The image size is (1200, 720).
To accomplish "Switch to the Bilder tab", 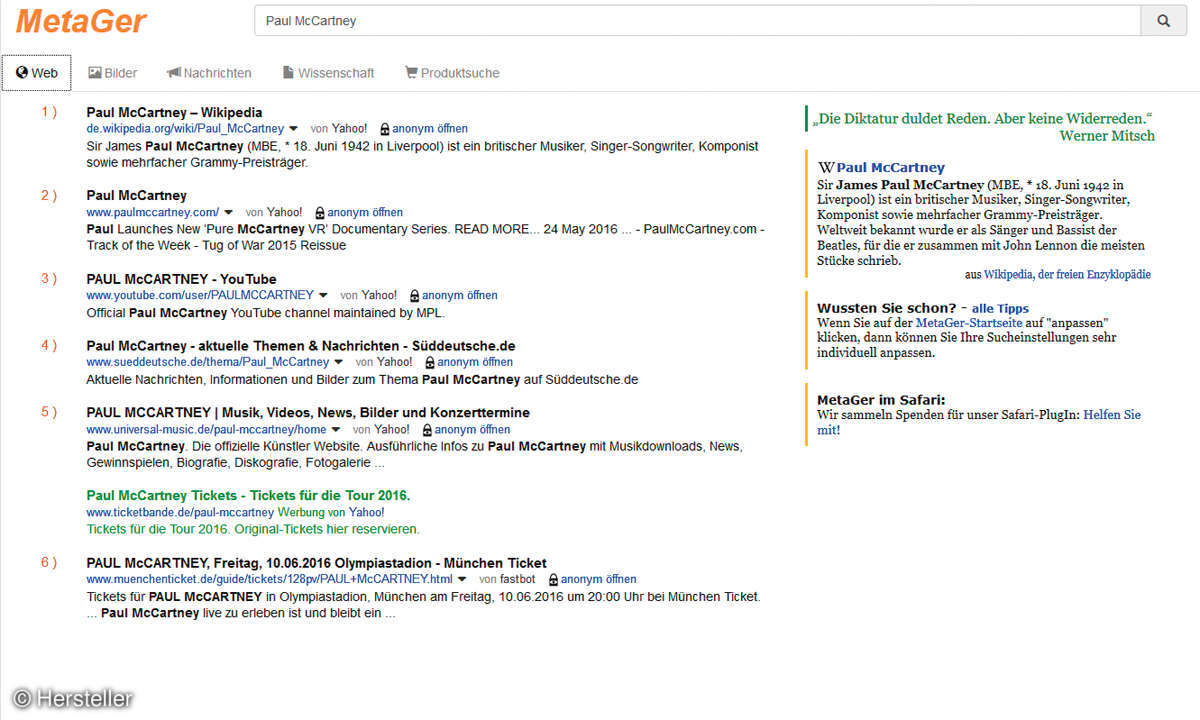I will click(113, 73).
